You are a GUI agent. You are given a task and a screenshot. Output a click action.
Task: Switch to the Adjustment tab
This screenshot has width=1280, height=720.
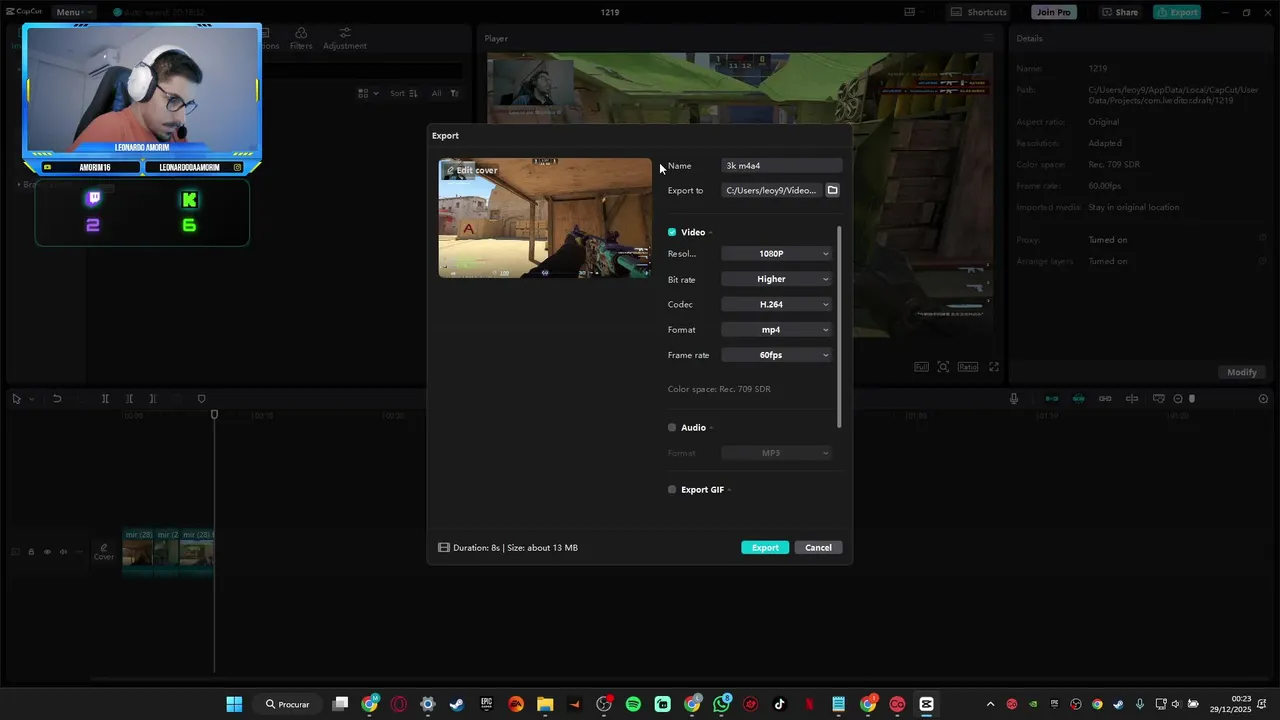(x=345, y=39)
